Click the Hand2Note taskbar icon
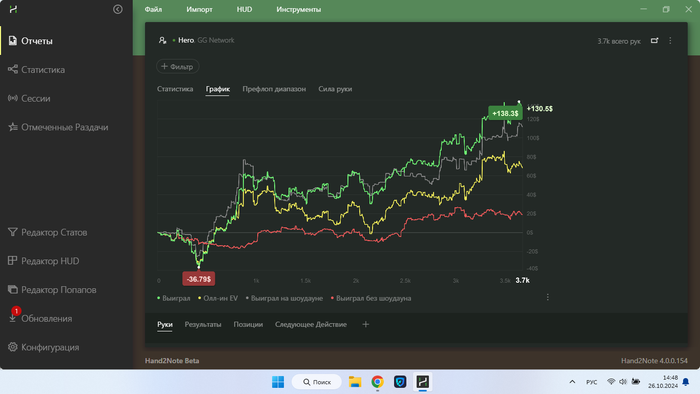The width and height of the screenshot is (700, 394). pos(422,382)
